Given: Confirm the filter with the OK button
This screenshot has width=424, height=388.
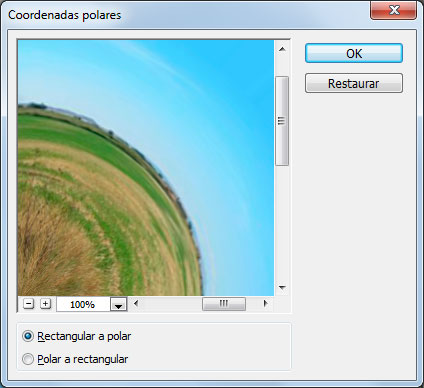Looking at the screenshot, I should [354, 53].
